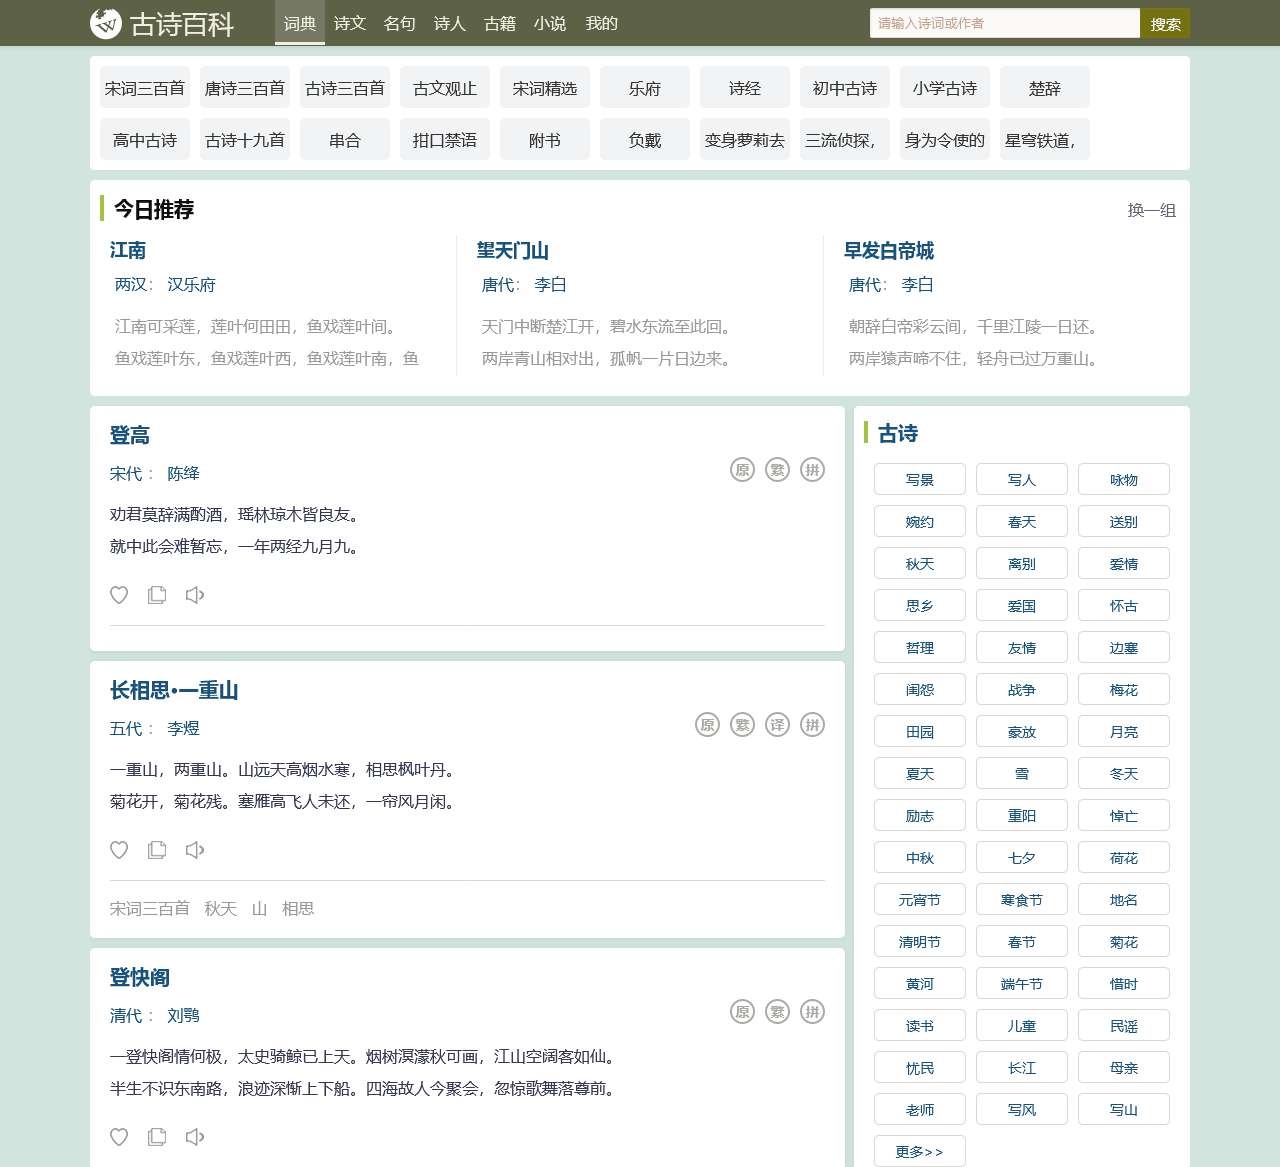The image size is (1280, 1167).
Task: Switch 登高 to traditional characters (繁)
Action: tap(777, 470)
